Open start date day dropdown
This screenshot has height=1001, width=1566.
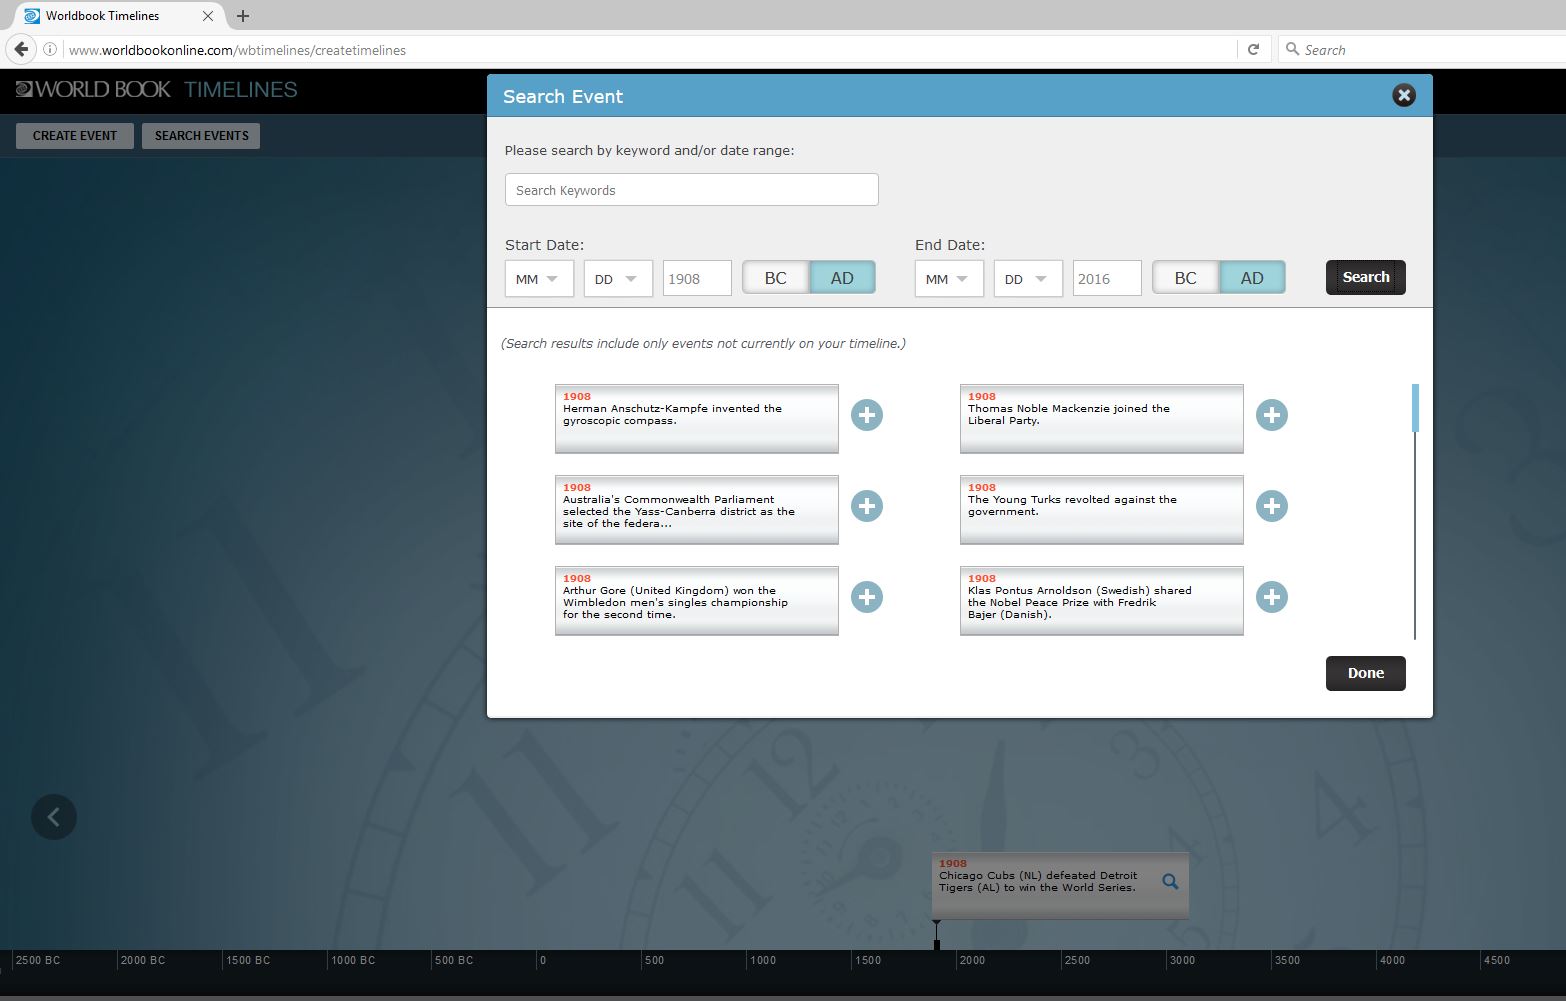pos(618,279)
